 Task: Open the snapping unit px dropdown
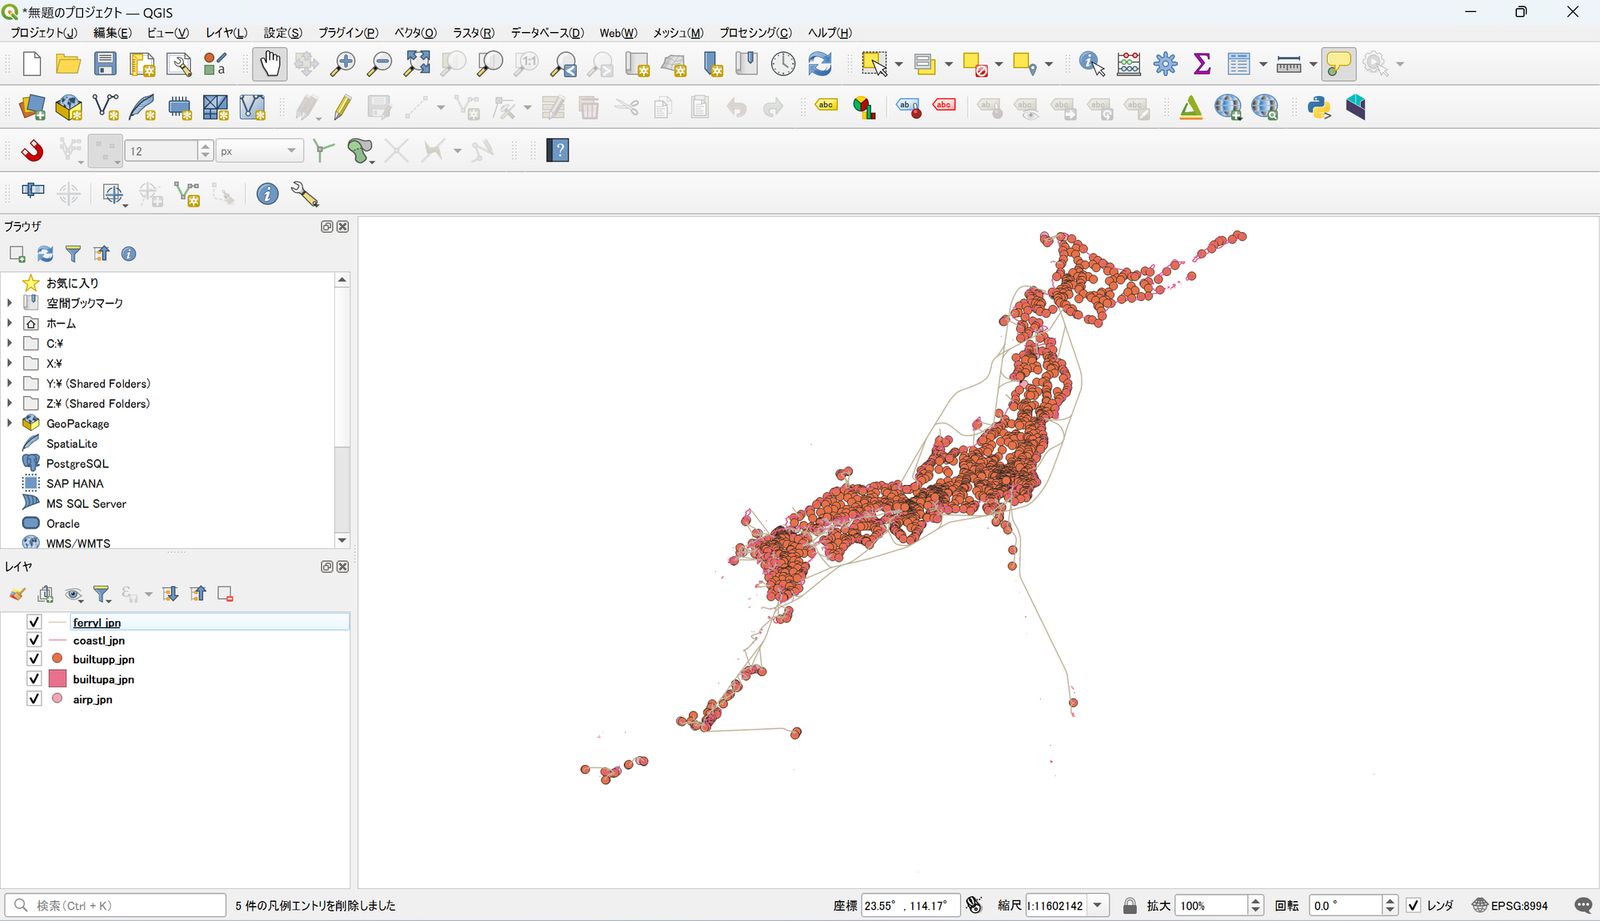[x=260, y=151]
